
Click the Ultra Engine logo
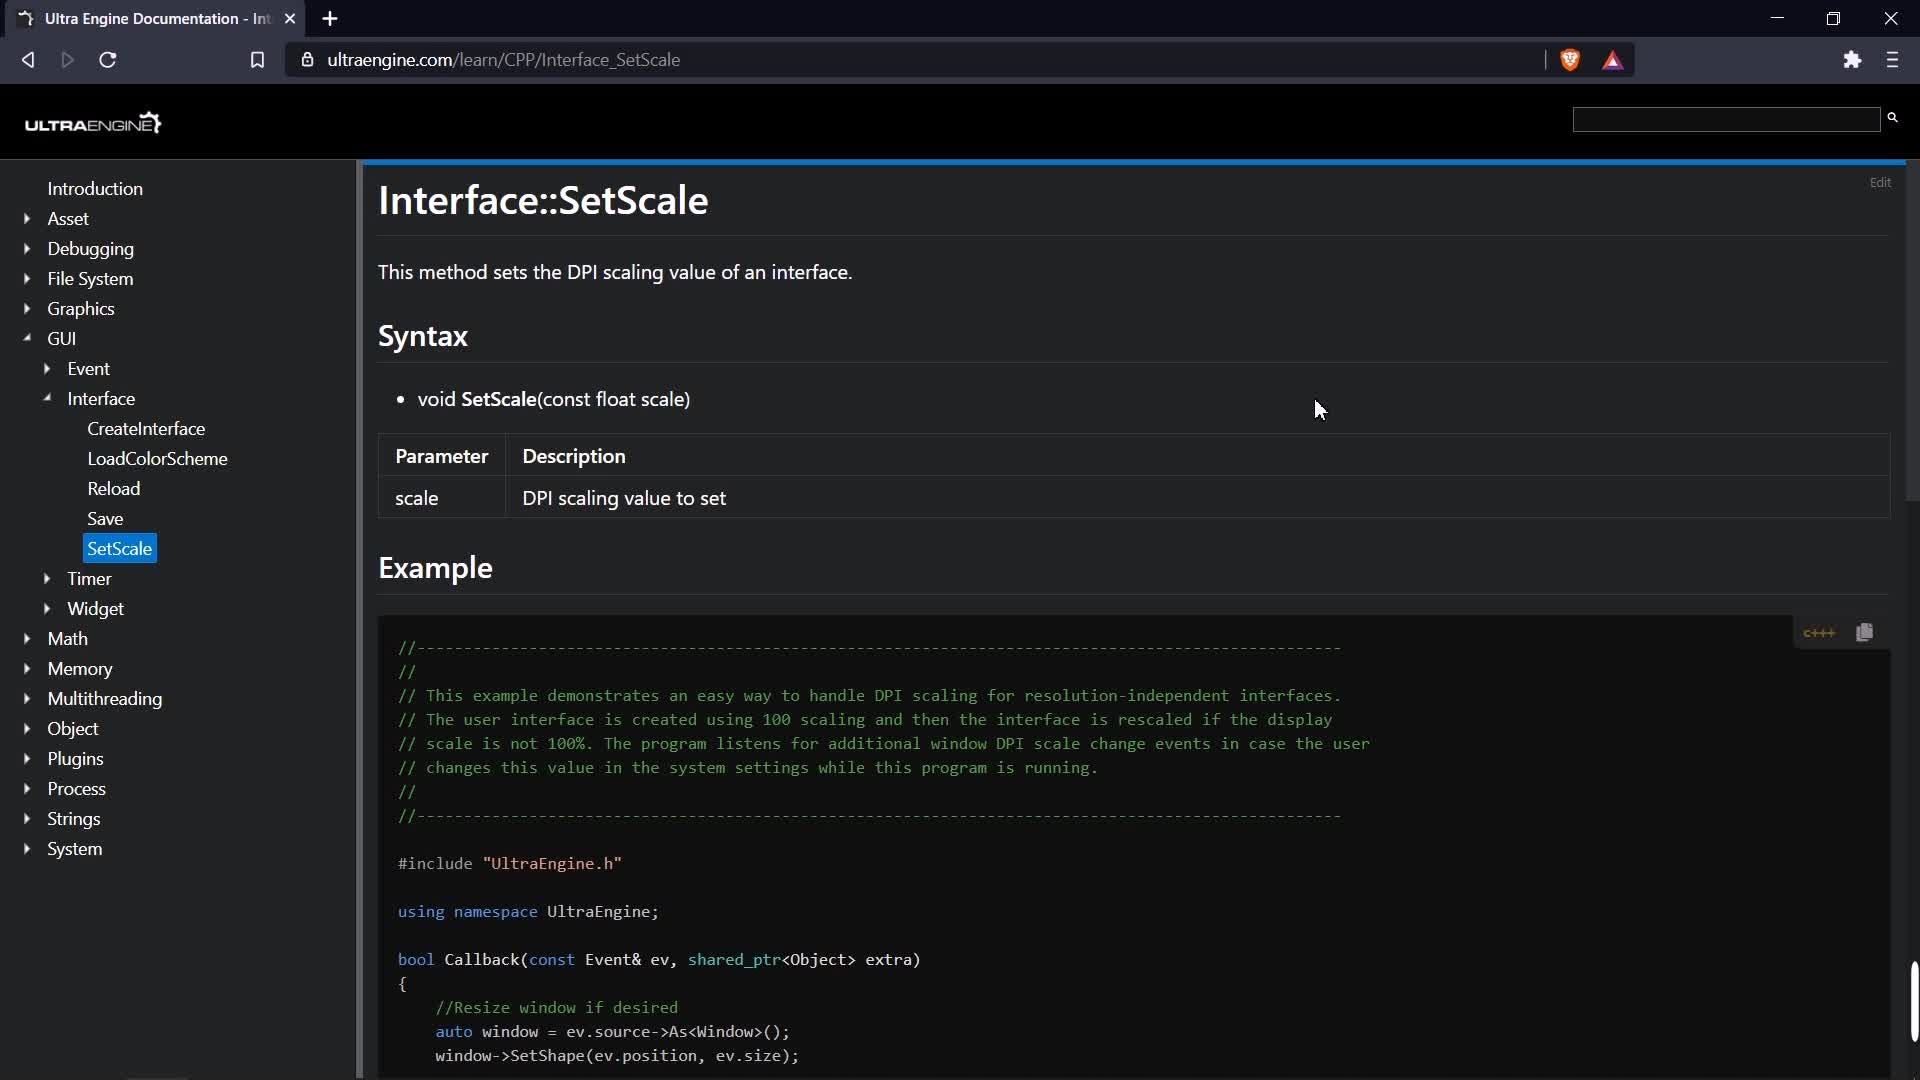point(93,123)
